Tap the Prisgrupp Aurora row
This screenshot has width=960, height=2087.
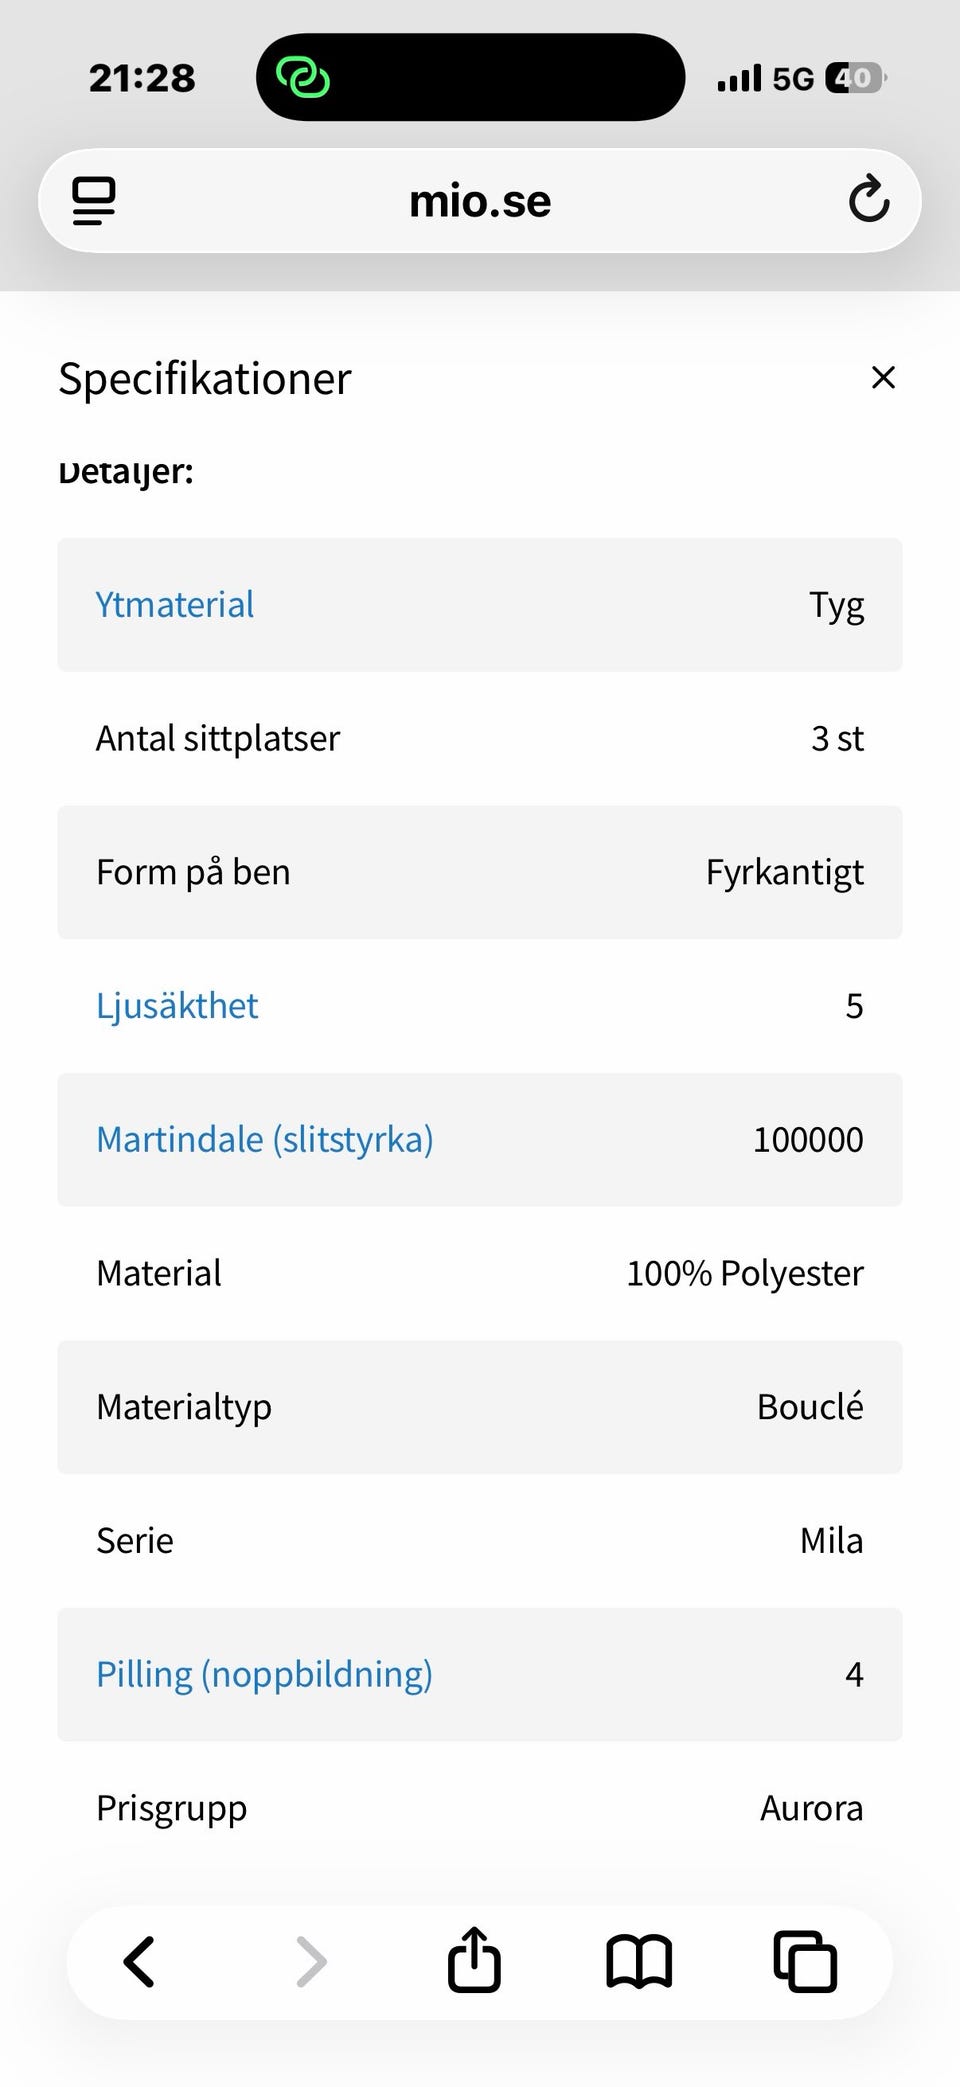click(480, 1808)
